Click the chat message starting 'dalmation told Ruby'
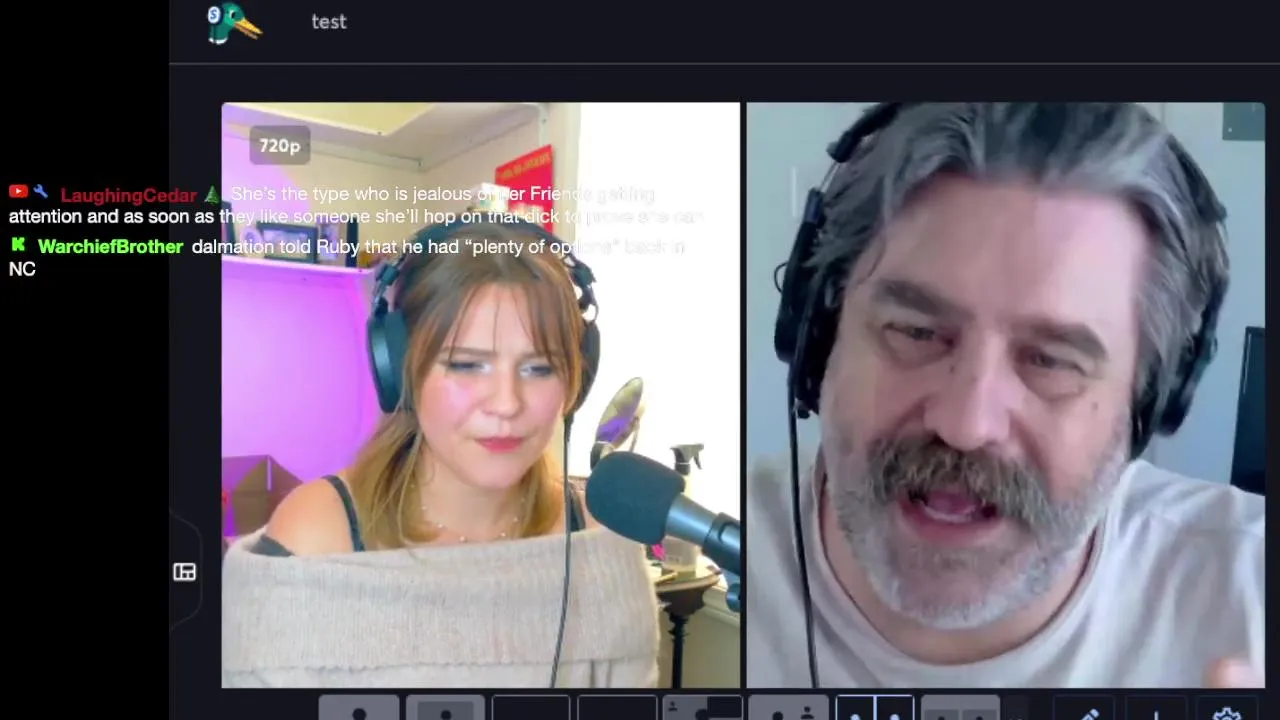Image resolution: width=1280 pixels, height=720 pixels. tap(346, 257)
